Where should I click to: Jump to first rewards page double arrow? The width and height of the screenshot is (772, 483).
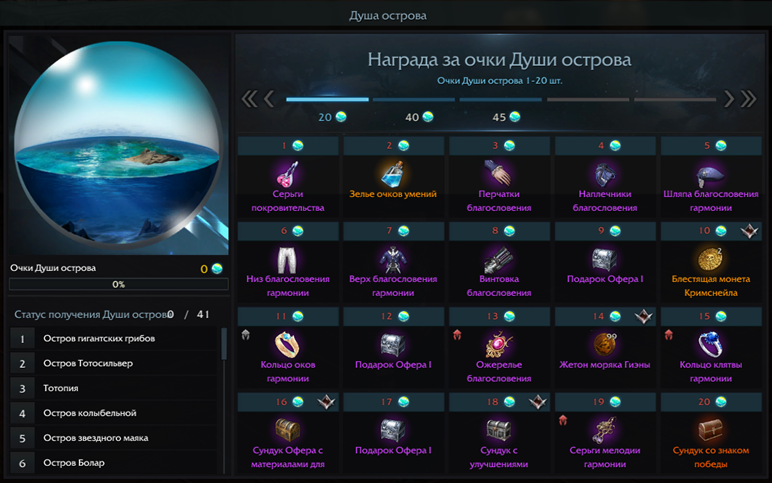click(249, 99)
